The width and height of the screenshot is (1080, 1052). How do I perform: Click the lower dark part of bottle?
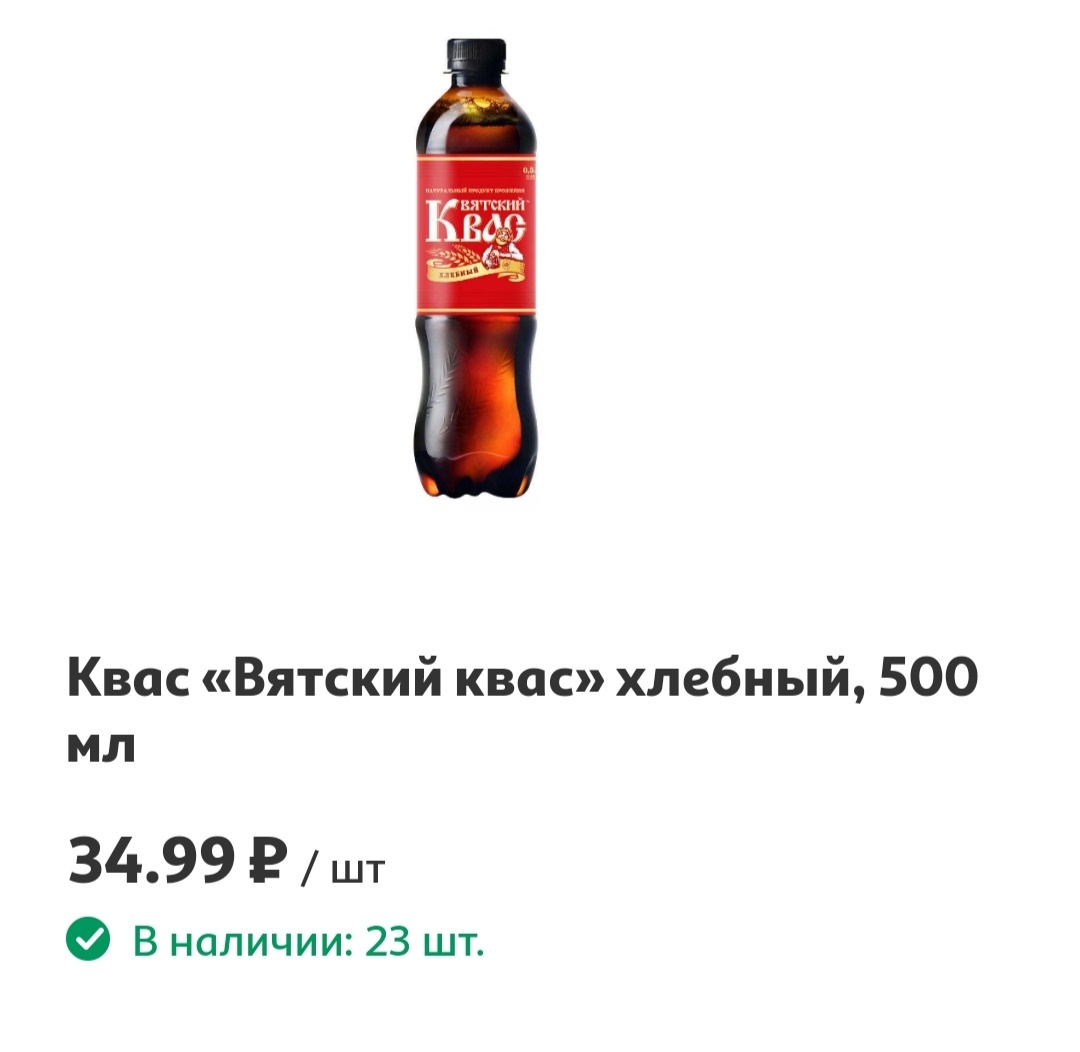[x=477, y=406]
